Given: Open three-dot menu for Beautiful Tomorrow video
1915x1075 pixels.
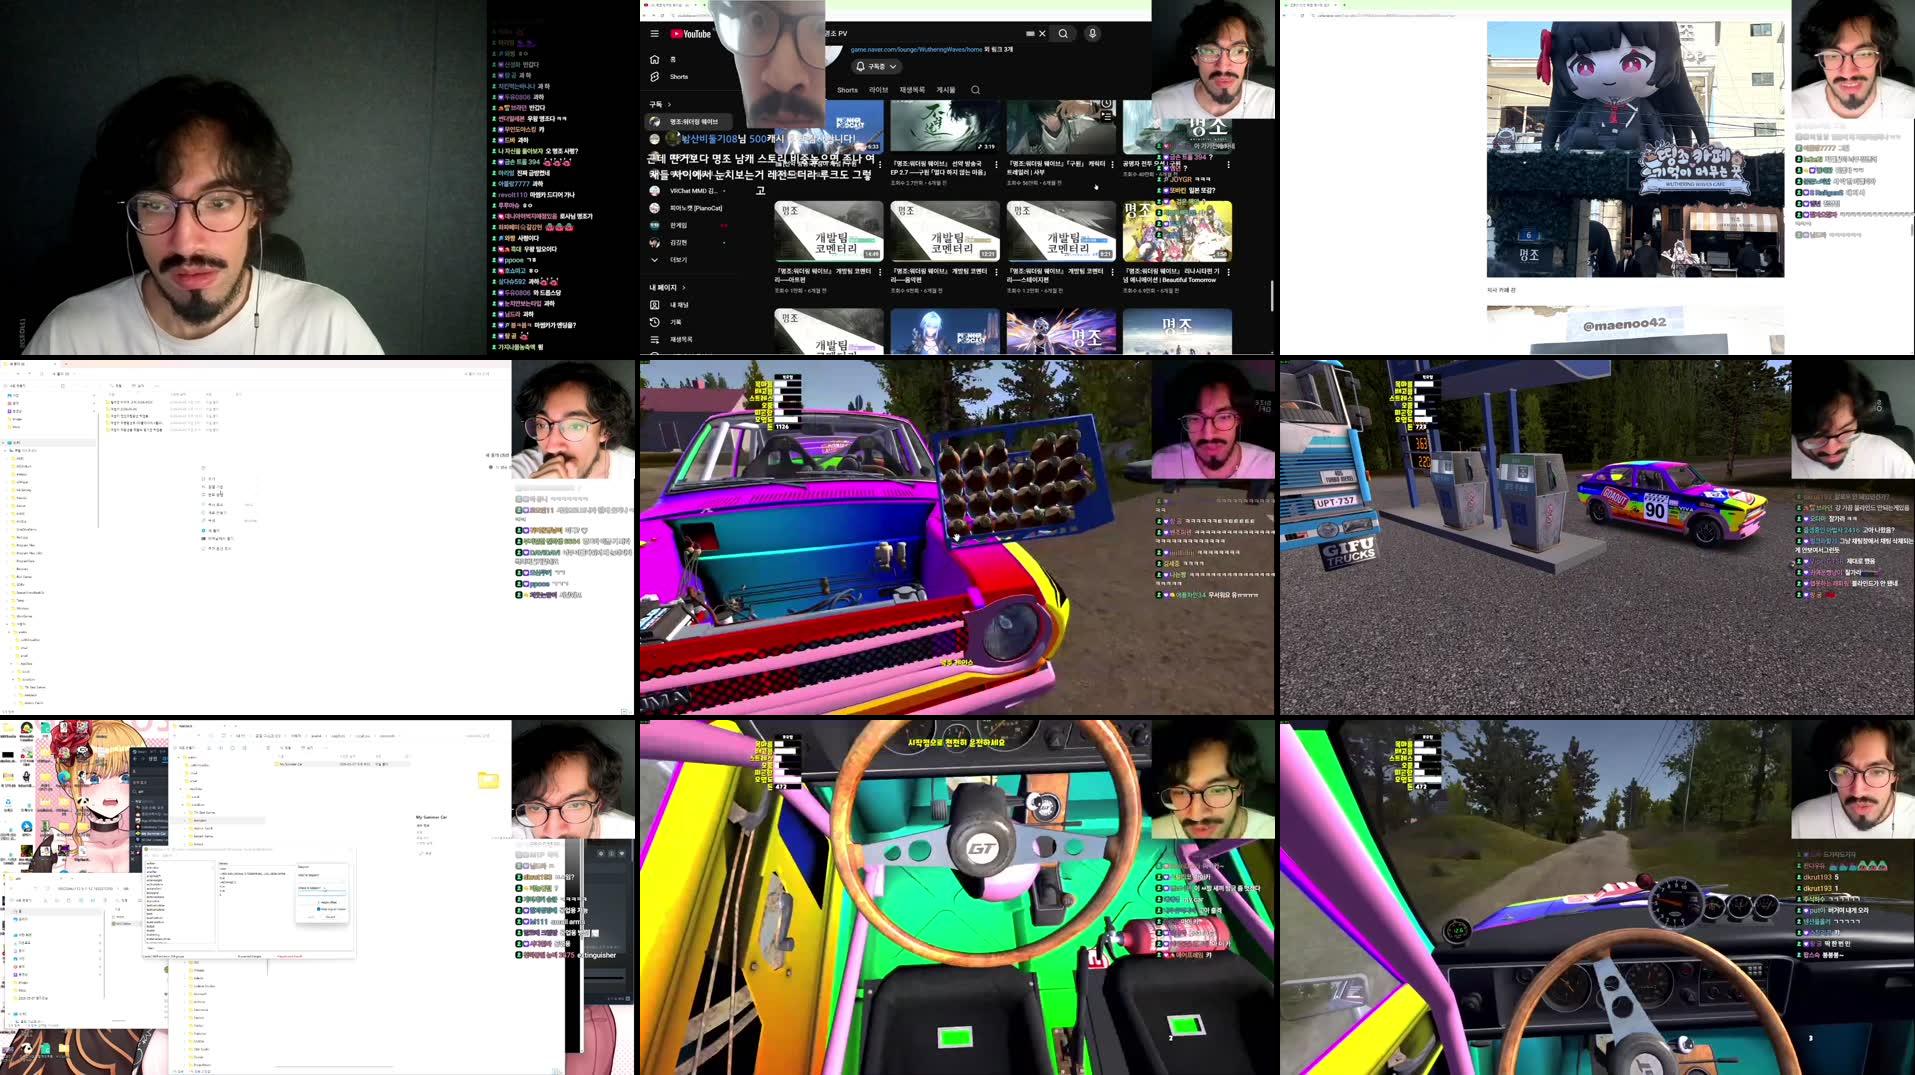Looking at the screenshot, I should (1229, 272).
